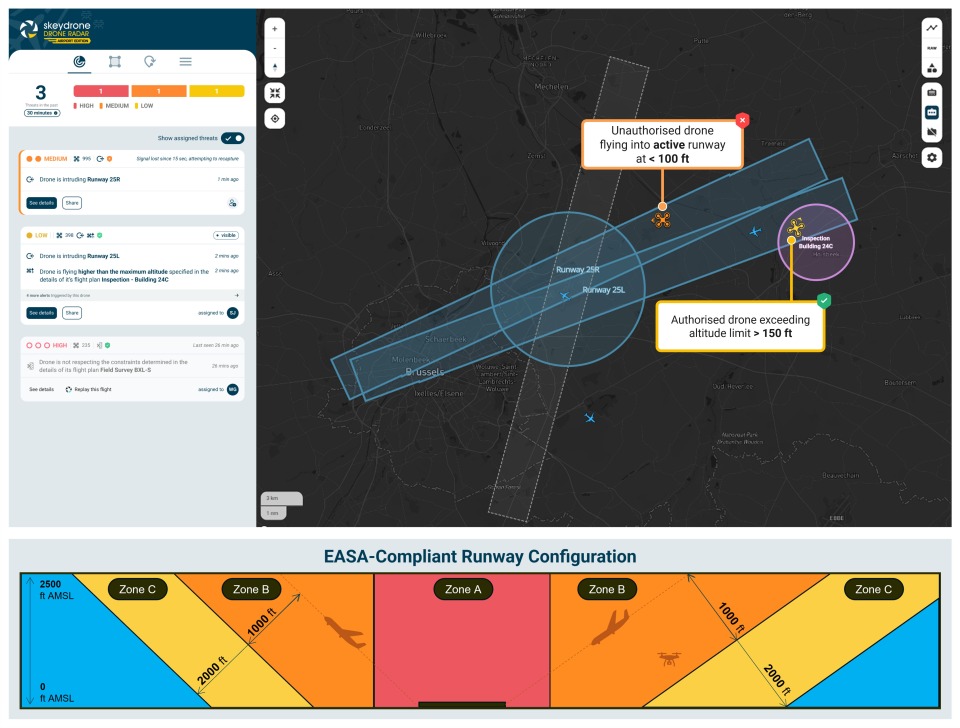
Task: Reset map compass to north
Action: click(x=275, y=67)
